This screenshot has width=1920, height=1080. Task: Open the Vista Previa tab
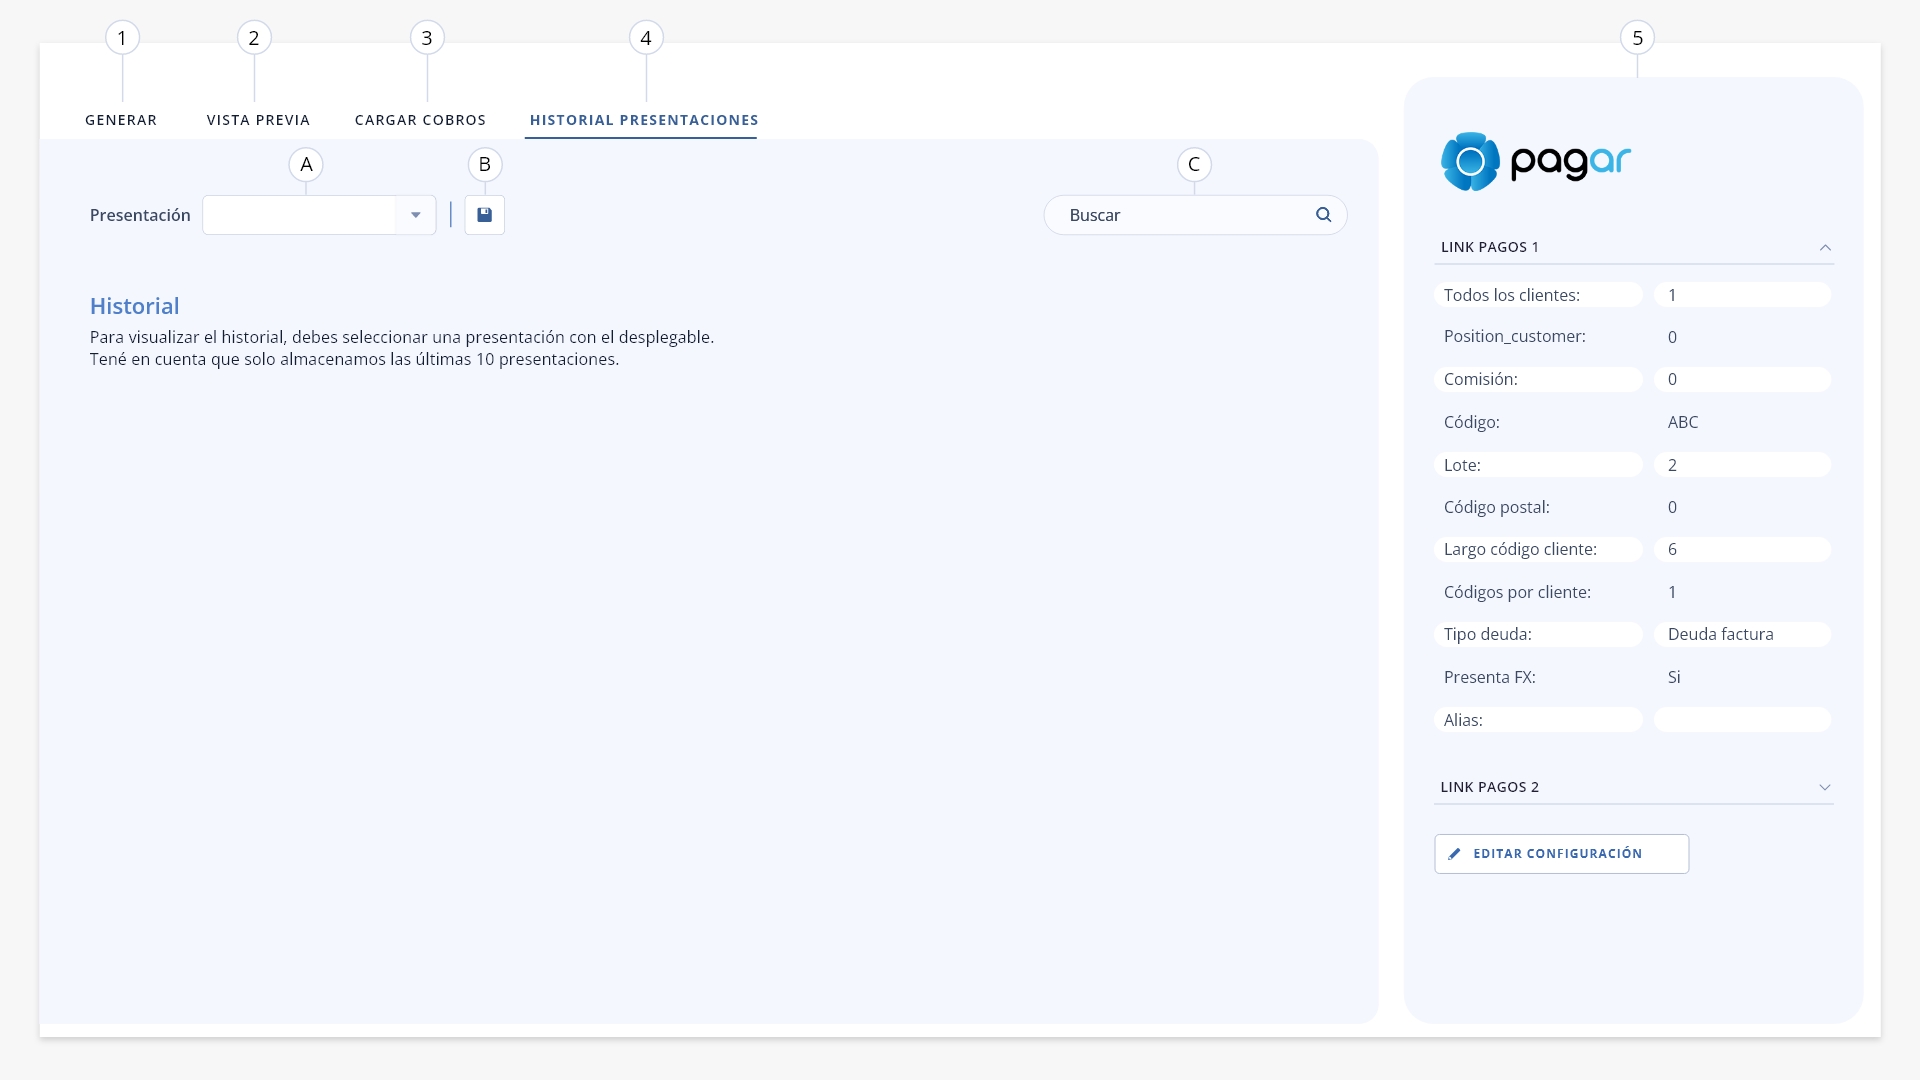[258, 120]
